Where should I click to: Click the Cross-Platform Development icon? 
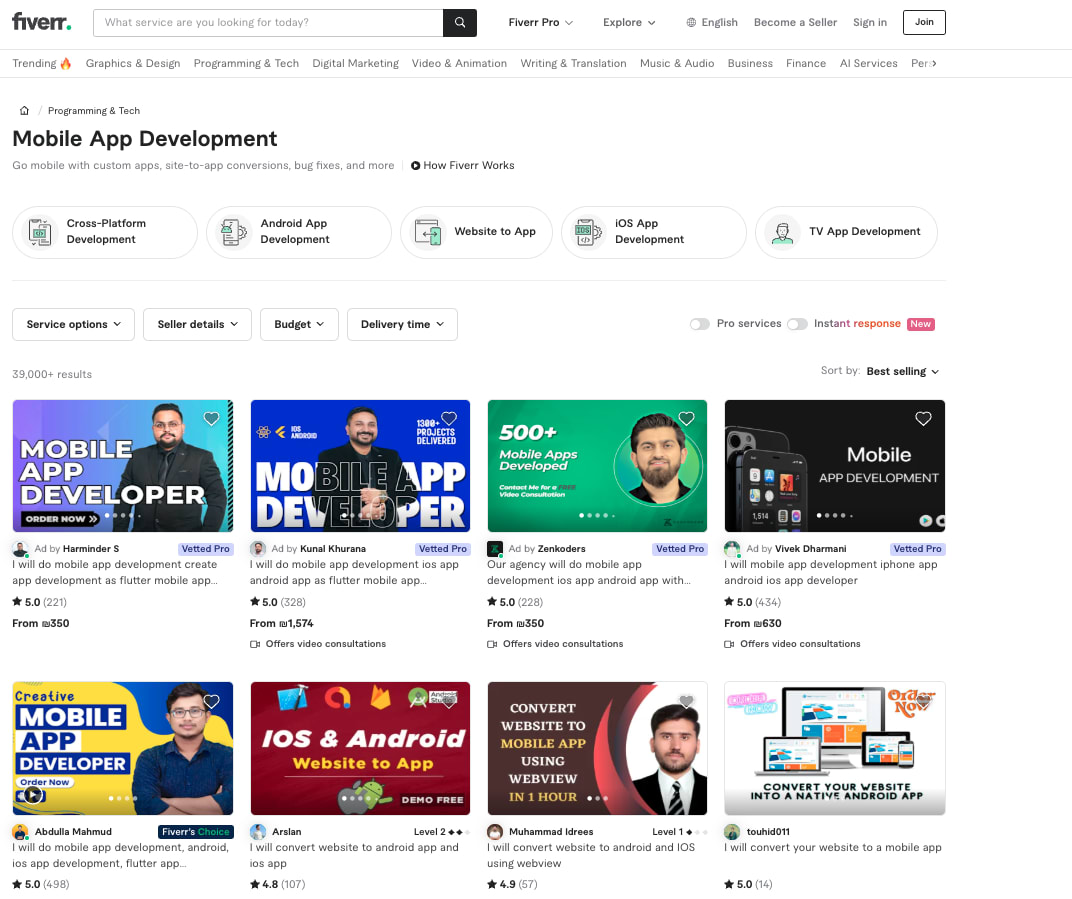pos(40,232)
